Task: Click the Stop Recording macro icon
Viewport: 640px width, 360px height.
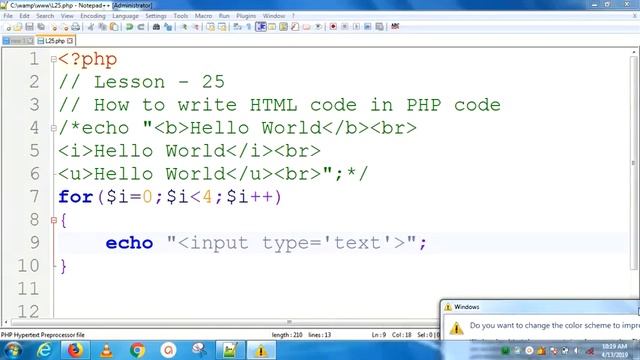Action: tap(344, 27)
